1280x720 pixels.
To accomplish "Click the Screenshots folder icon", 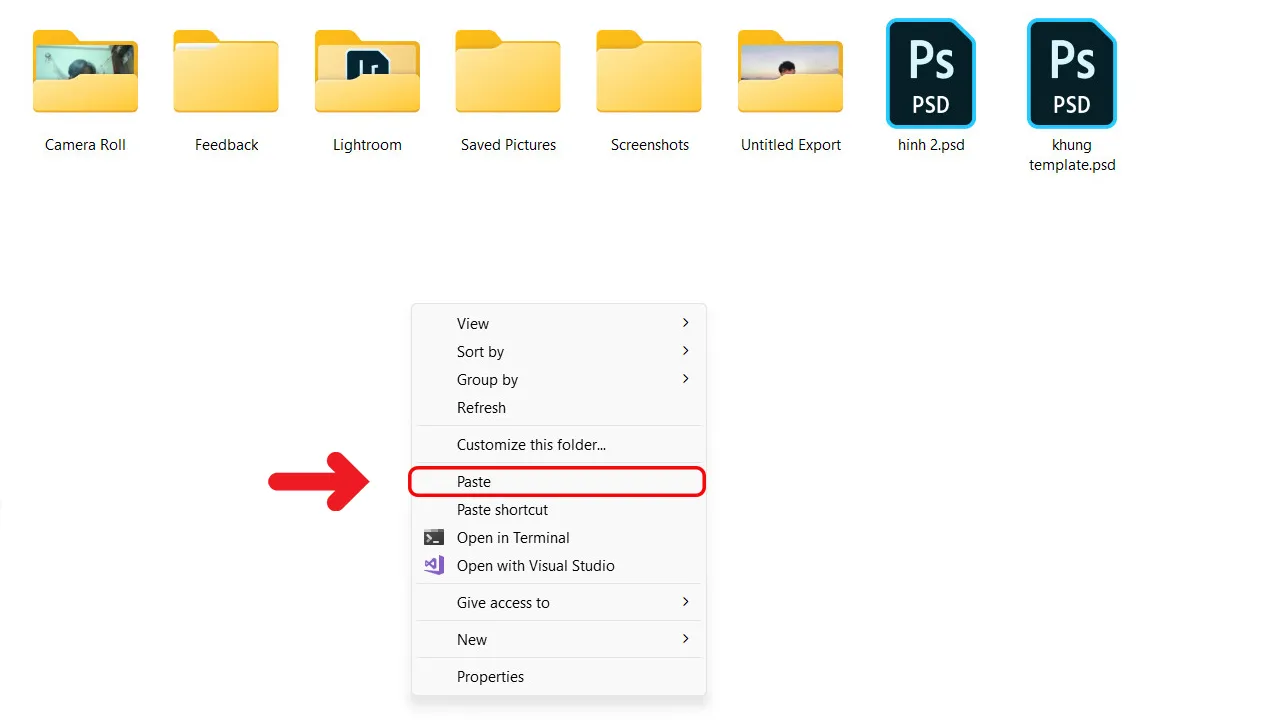I will pyautogui.click(x=649, y=72).
